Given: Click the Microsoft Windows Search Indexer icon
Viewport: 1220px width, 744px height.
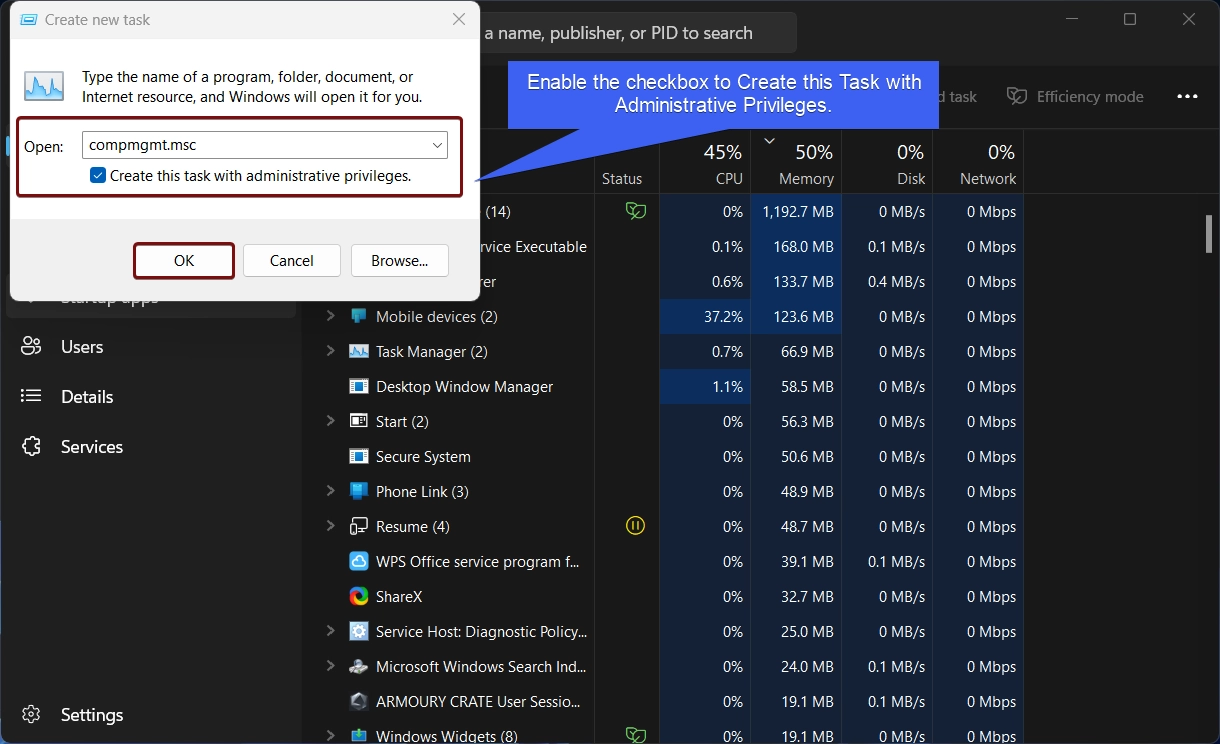Looking at the screenshot, I should [359, 667].
